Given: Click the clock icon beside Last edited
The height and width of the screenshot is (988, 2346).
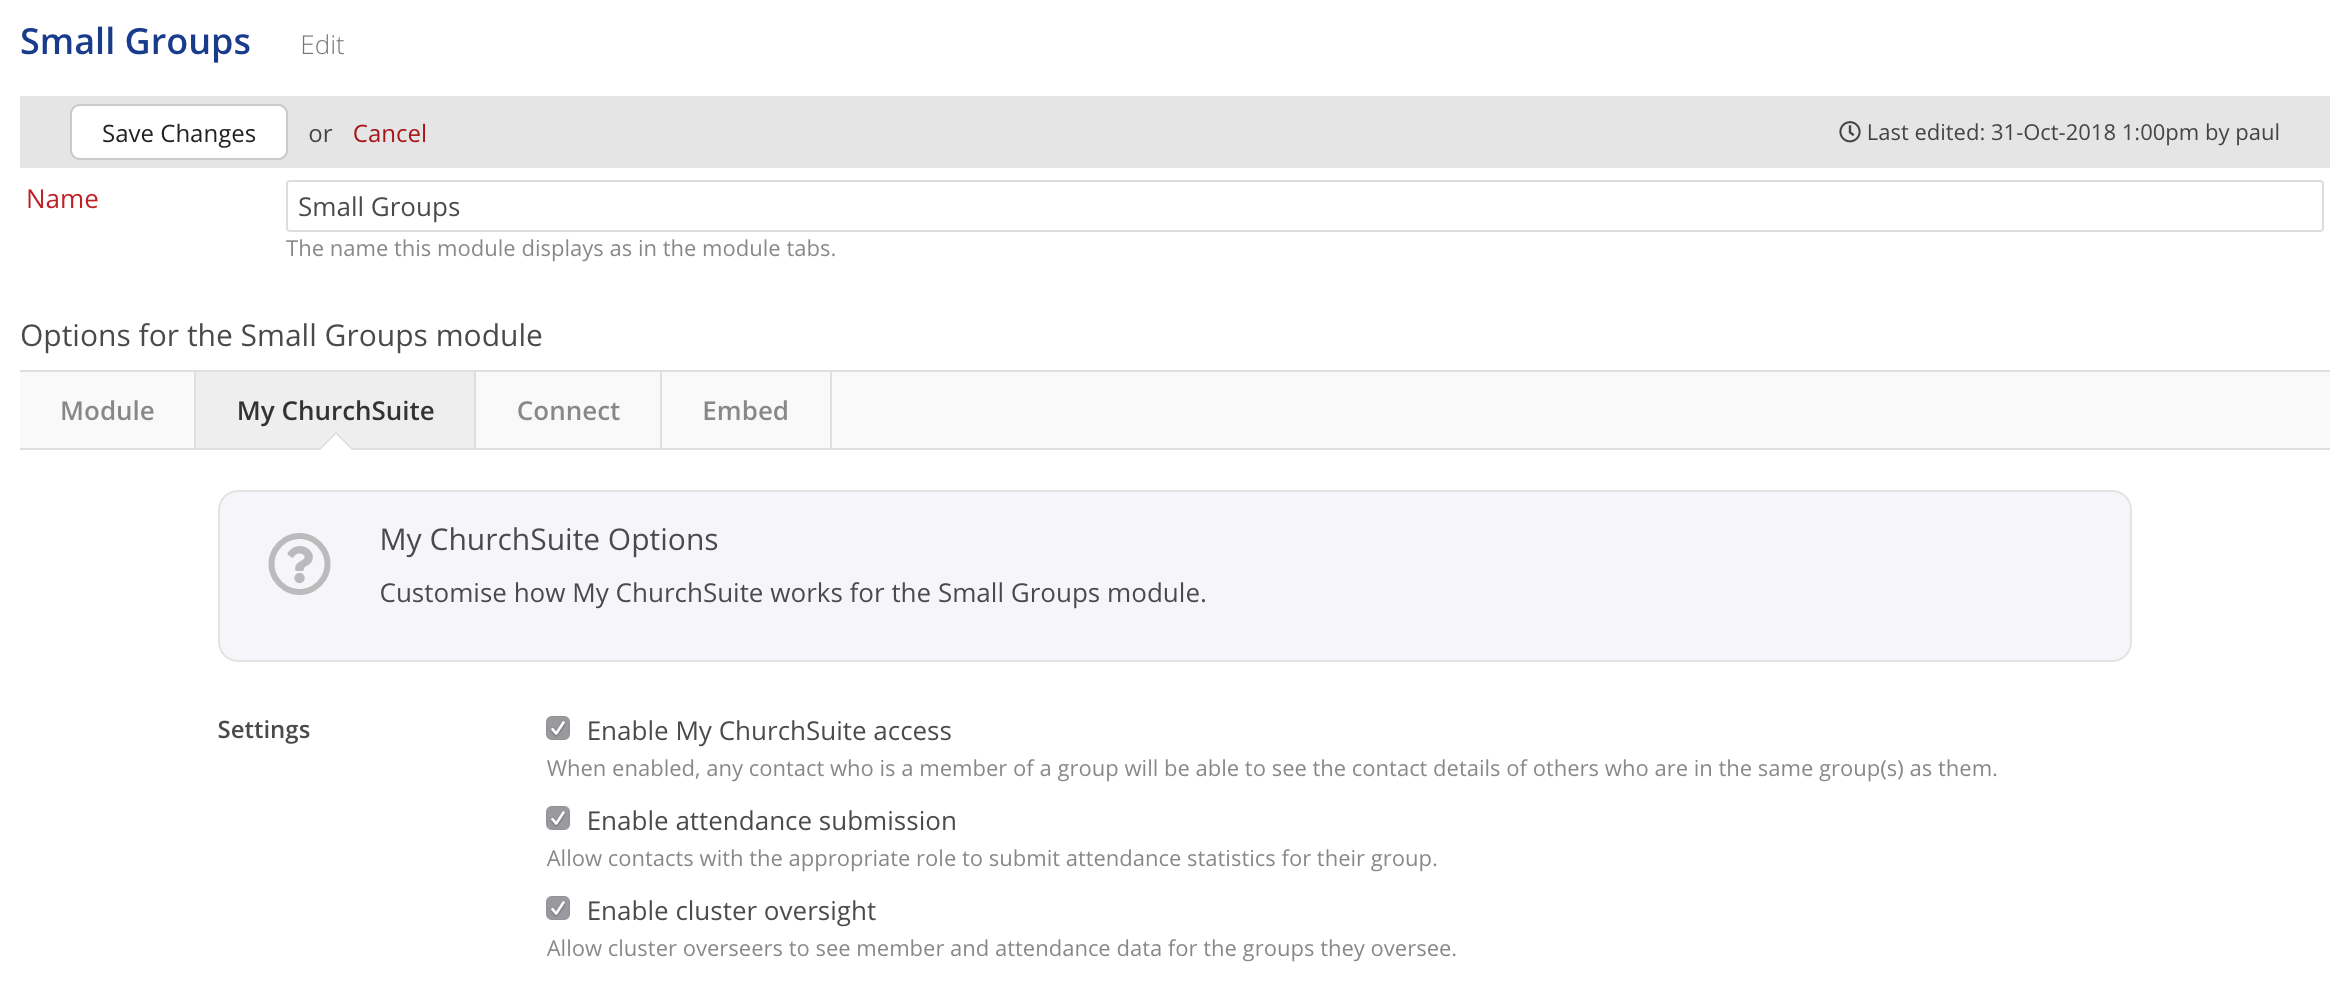Looking at the screenshot, I should tap(1849, 132).
